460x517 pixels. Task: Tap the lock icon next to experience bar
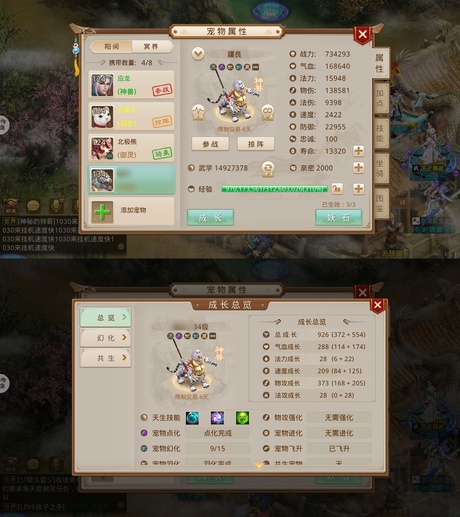[x=337, y=189]
